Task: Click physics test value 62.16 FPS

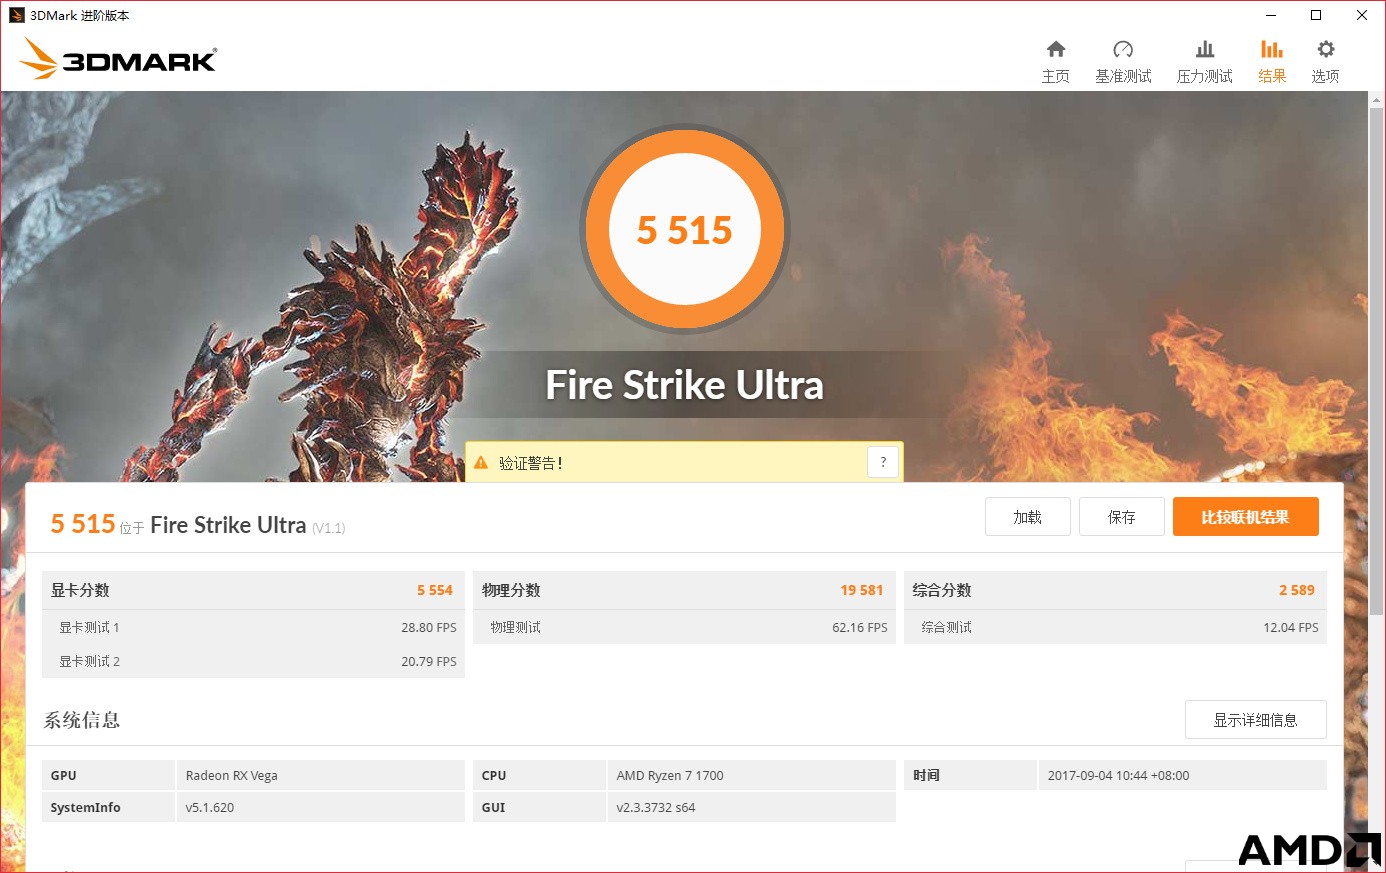Action: pyautogui.click(x=860, y=627)
